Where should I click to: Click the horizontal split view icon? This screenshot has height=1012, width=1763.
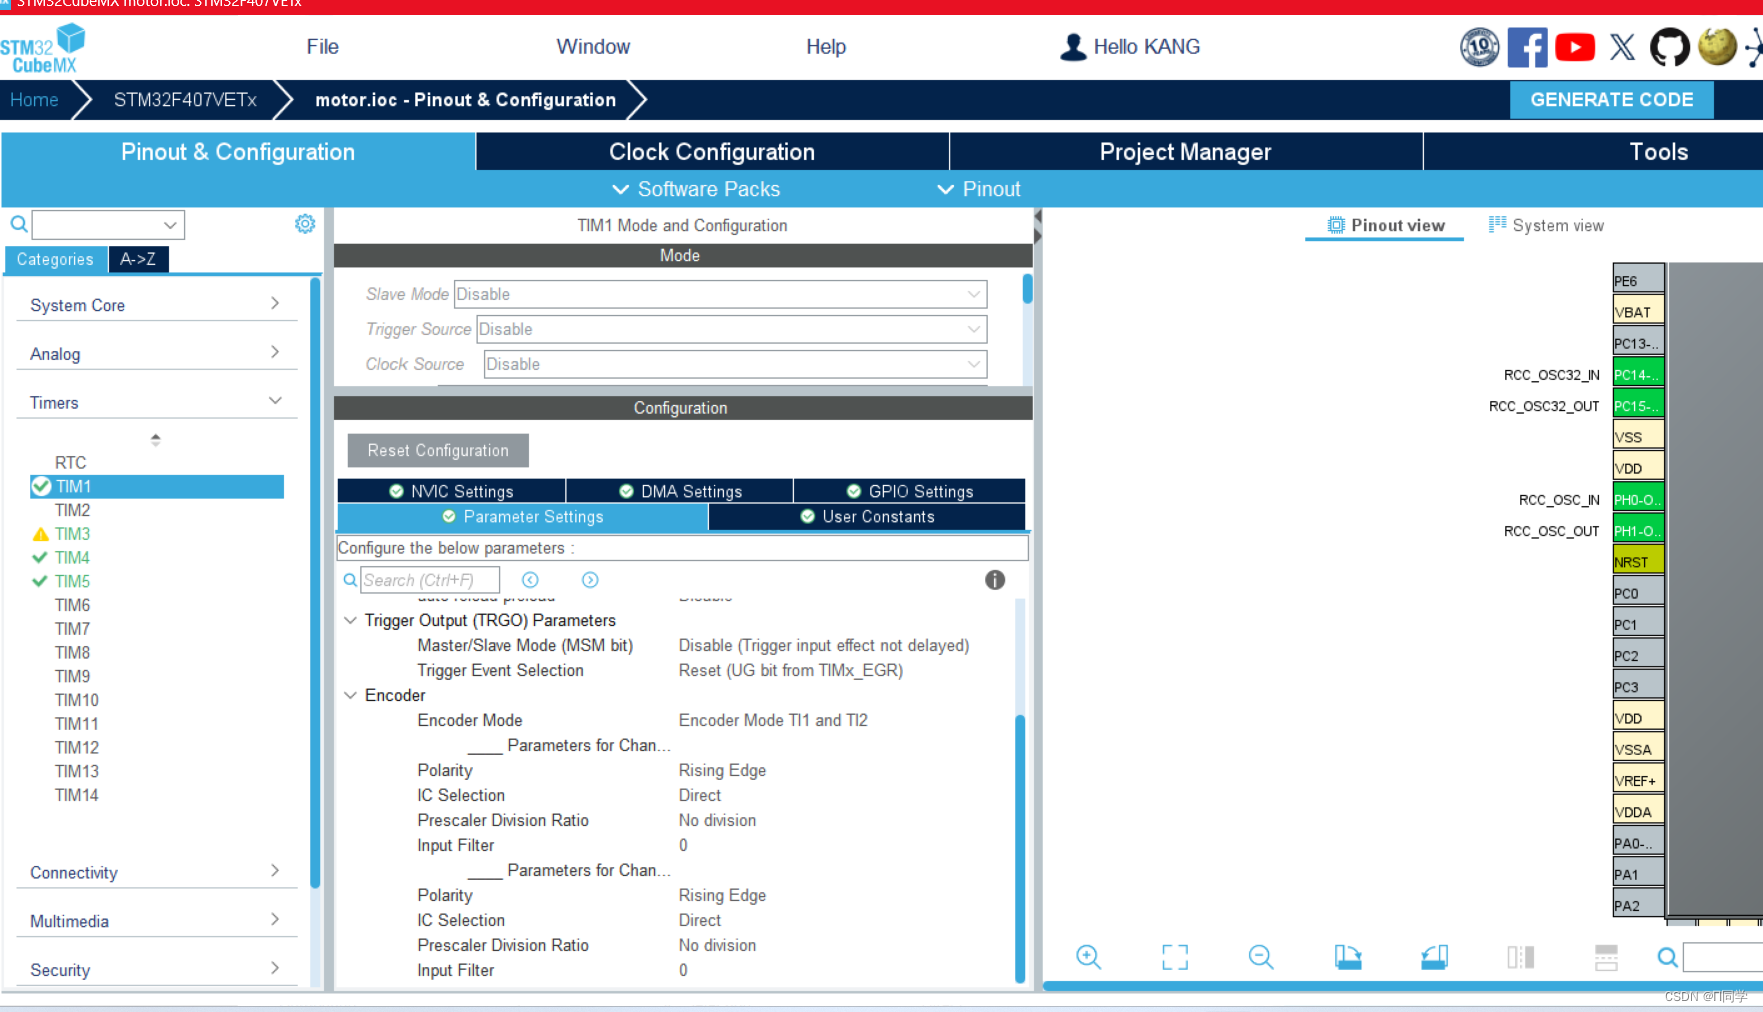[1606, 957]
